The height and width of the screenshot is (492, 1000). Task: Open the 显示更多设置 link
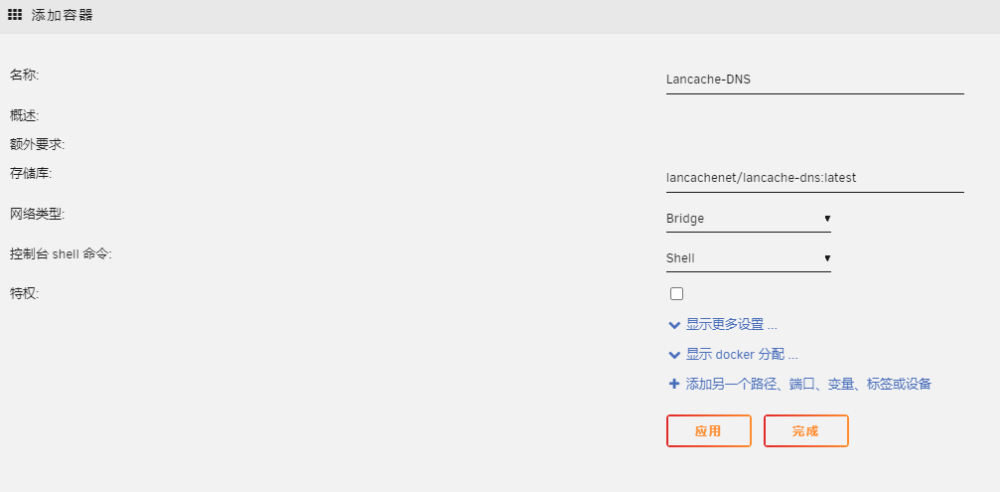click(731, 325)
